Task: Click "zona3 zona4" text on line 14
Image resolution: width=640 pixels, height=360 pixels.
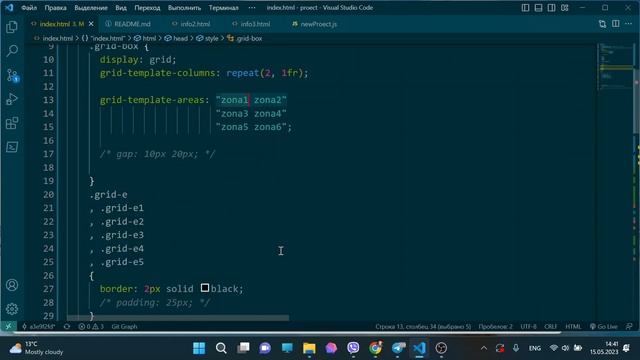Action: [x=251, y=113]
